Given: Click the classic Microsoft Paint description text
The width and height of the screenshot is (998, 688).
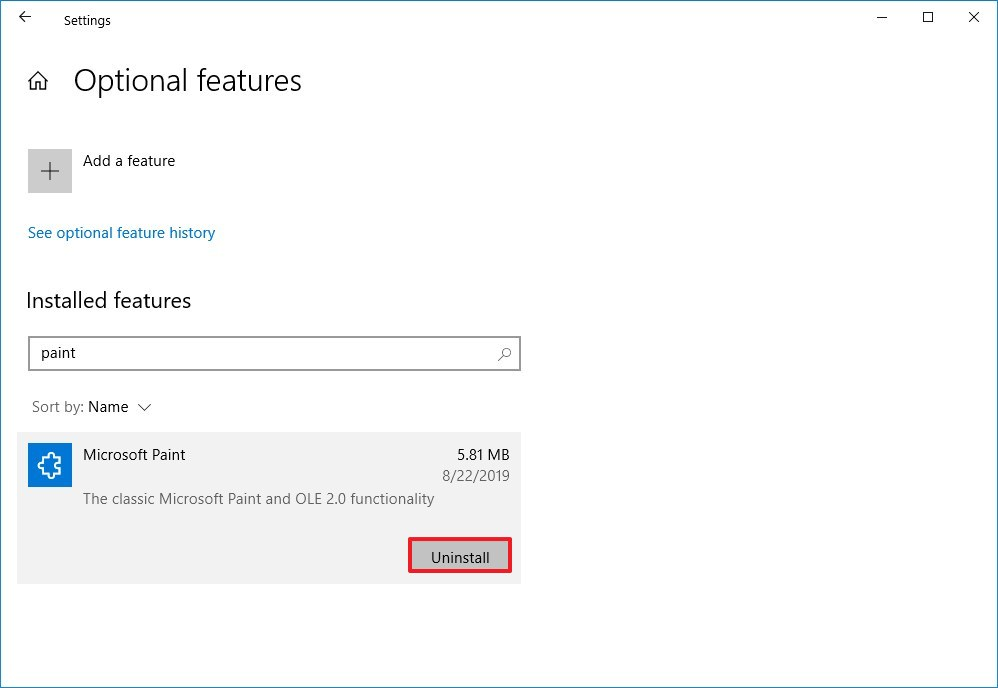Looking at the screenshot, I should point(258,498).
